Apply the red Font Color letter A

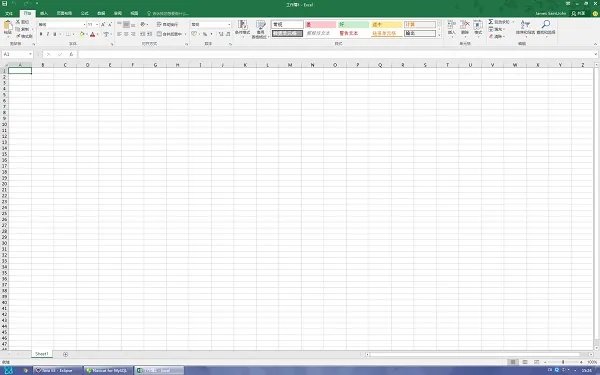92,34
